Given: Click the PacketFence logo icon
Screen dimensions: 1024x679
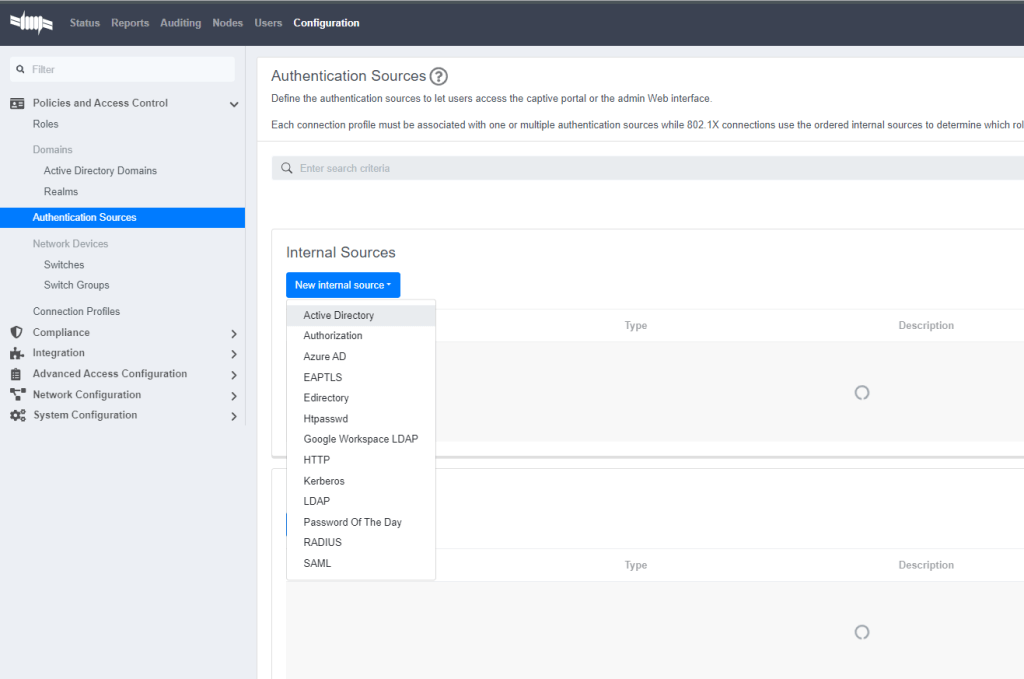Looking at the screenshot, I should click(31, 22).
